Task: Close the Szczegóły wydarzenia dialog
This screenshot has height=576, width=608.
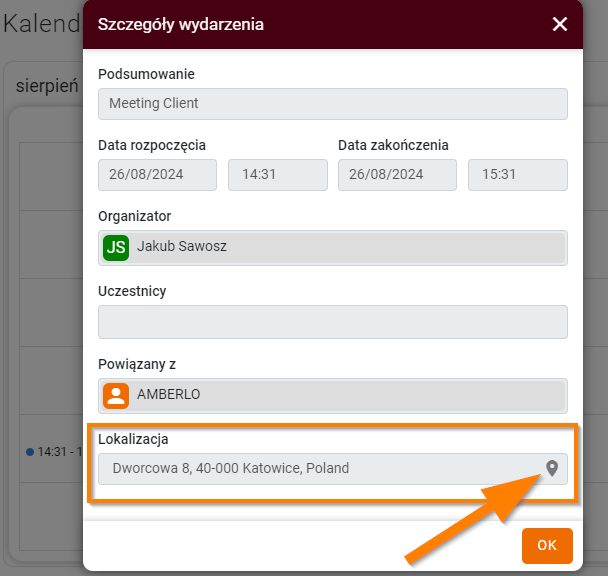Action: [560, 24]
